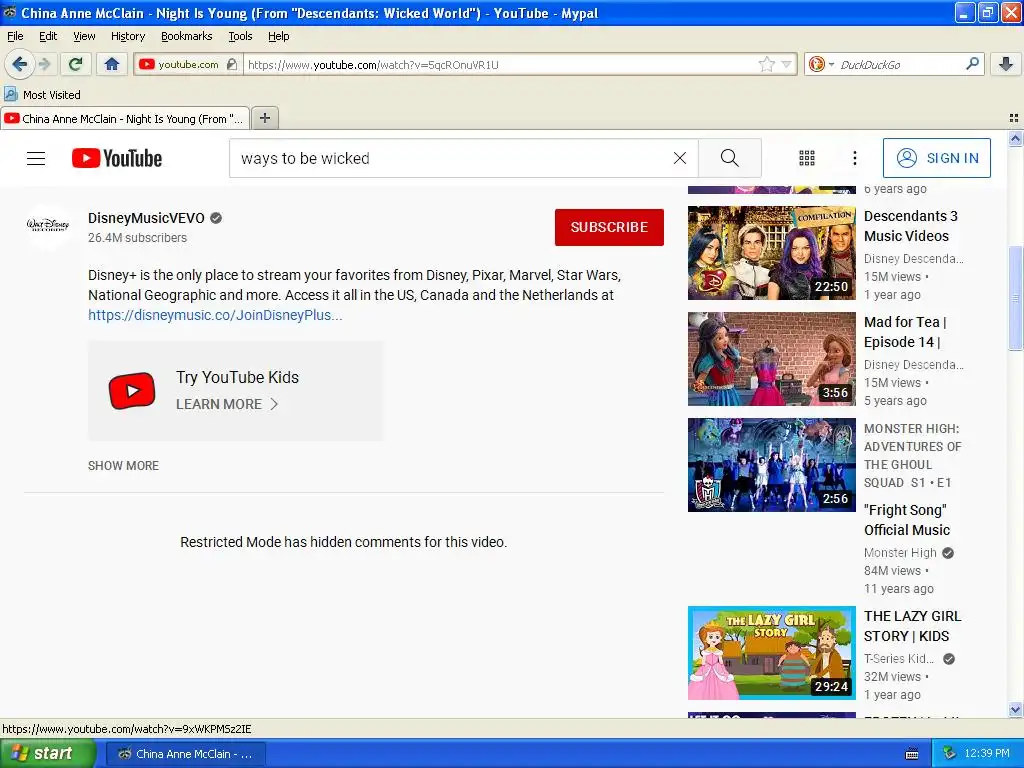Screen dimensions: 1024x768
Task: Open the browser downloads arrow icon
Action: [x=1006, y=64]
